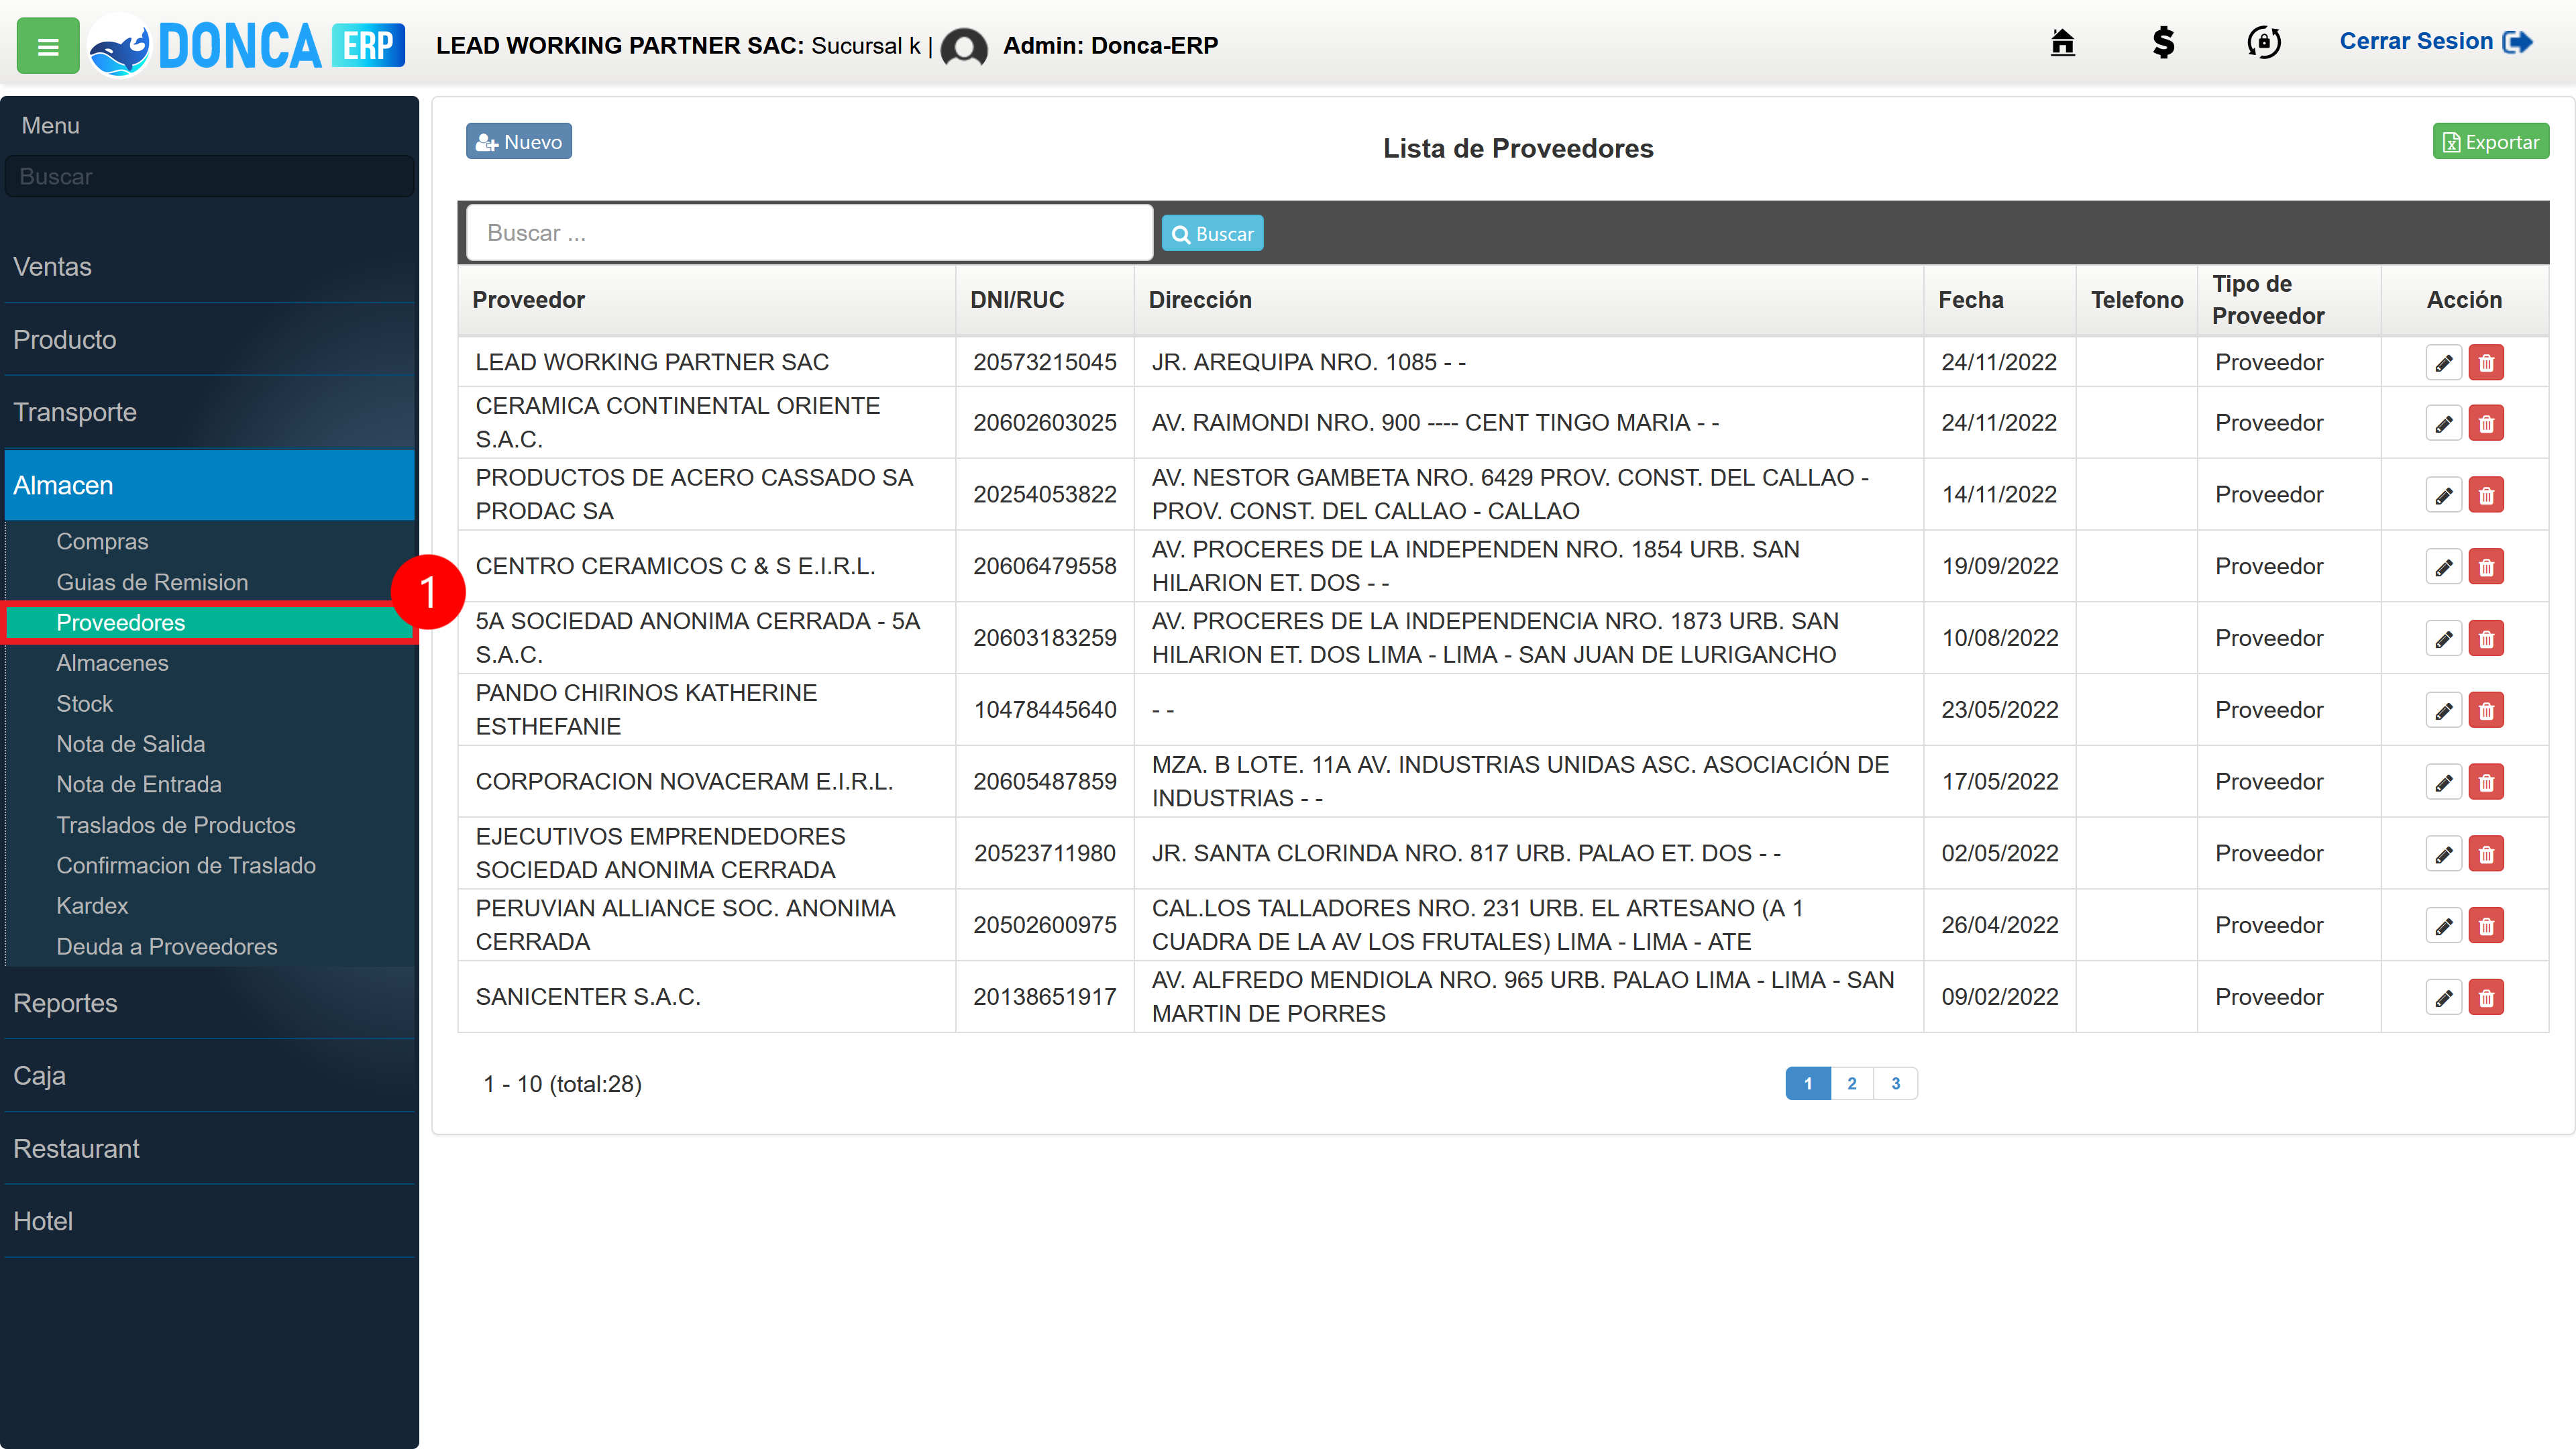This screenshot has width=2576, height=1449.
Task: Delete 5A SOCIEDAD ANONIMA CERRADA supplier
Action: pyautogui.click(x=2486, y=639)
